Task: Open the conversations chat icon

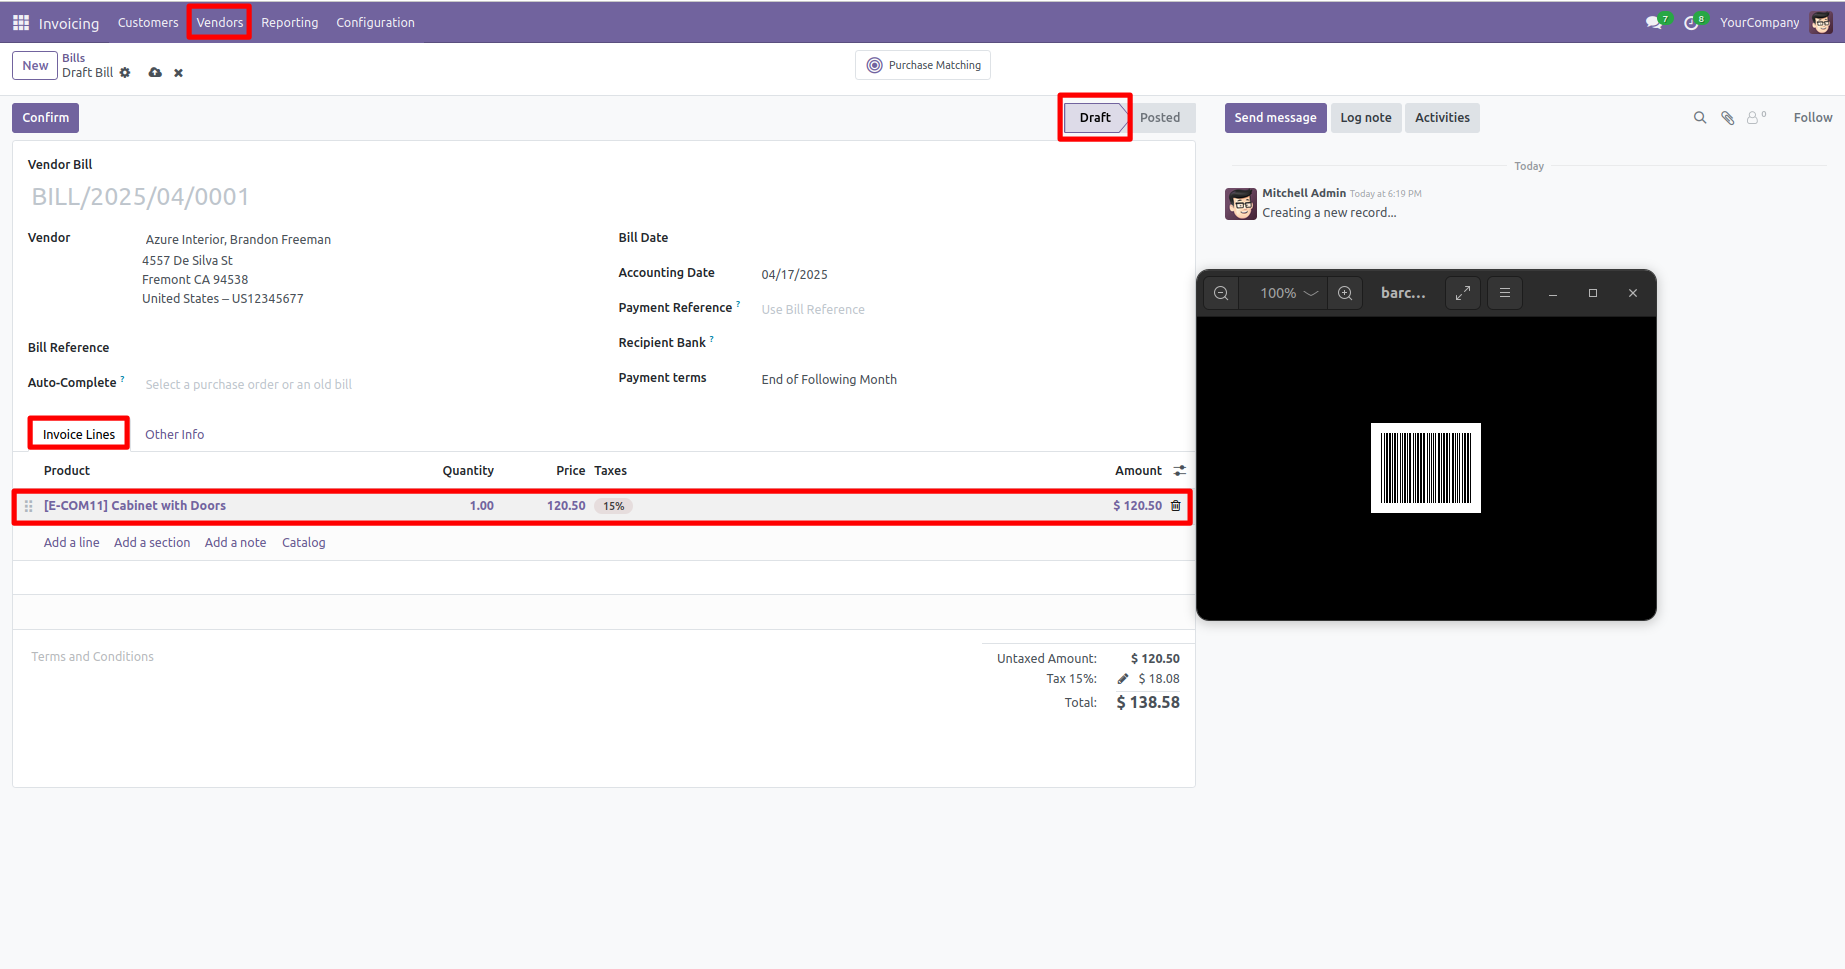Action: tap(1654, 22)
